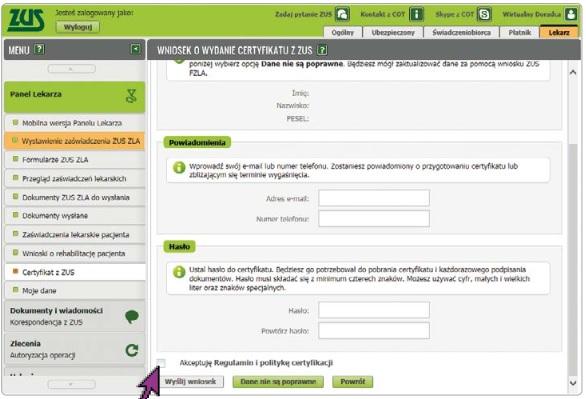Viewport: 586px width, 399px height.
Task: Click the Zlecenia refresh arrow icon
Action: tap(132, 350)
